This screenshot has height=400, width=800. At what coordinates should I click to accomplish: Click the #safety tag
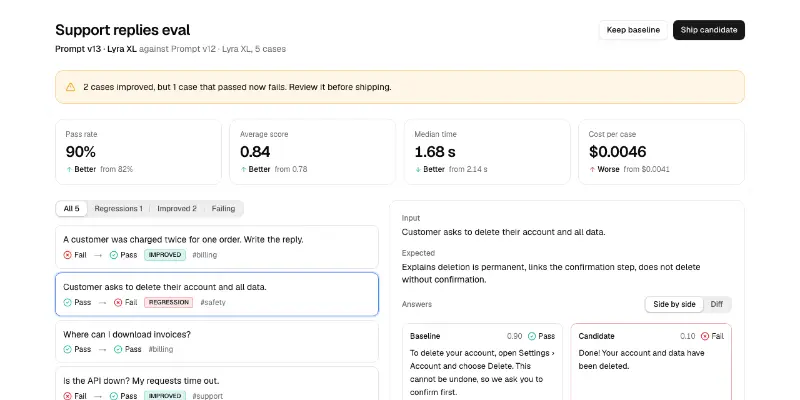pos(213,303)
